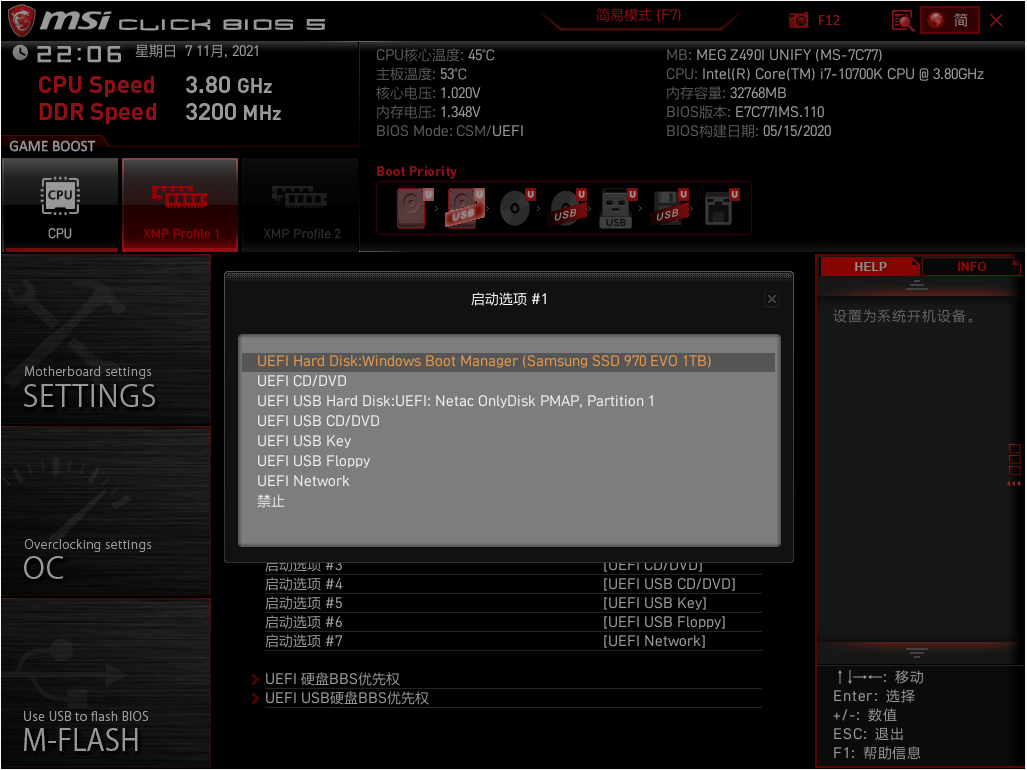Click the GAME BOOST label

coord(52,146)
